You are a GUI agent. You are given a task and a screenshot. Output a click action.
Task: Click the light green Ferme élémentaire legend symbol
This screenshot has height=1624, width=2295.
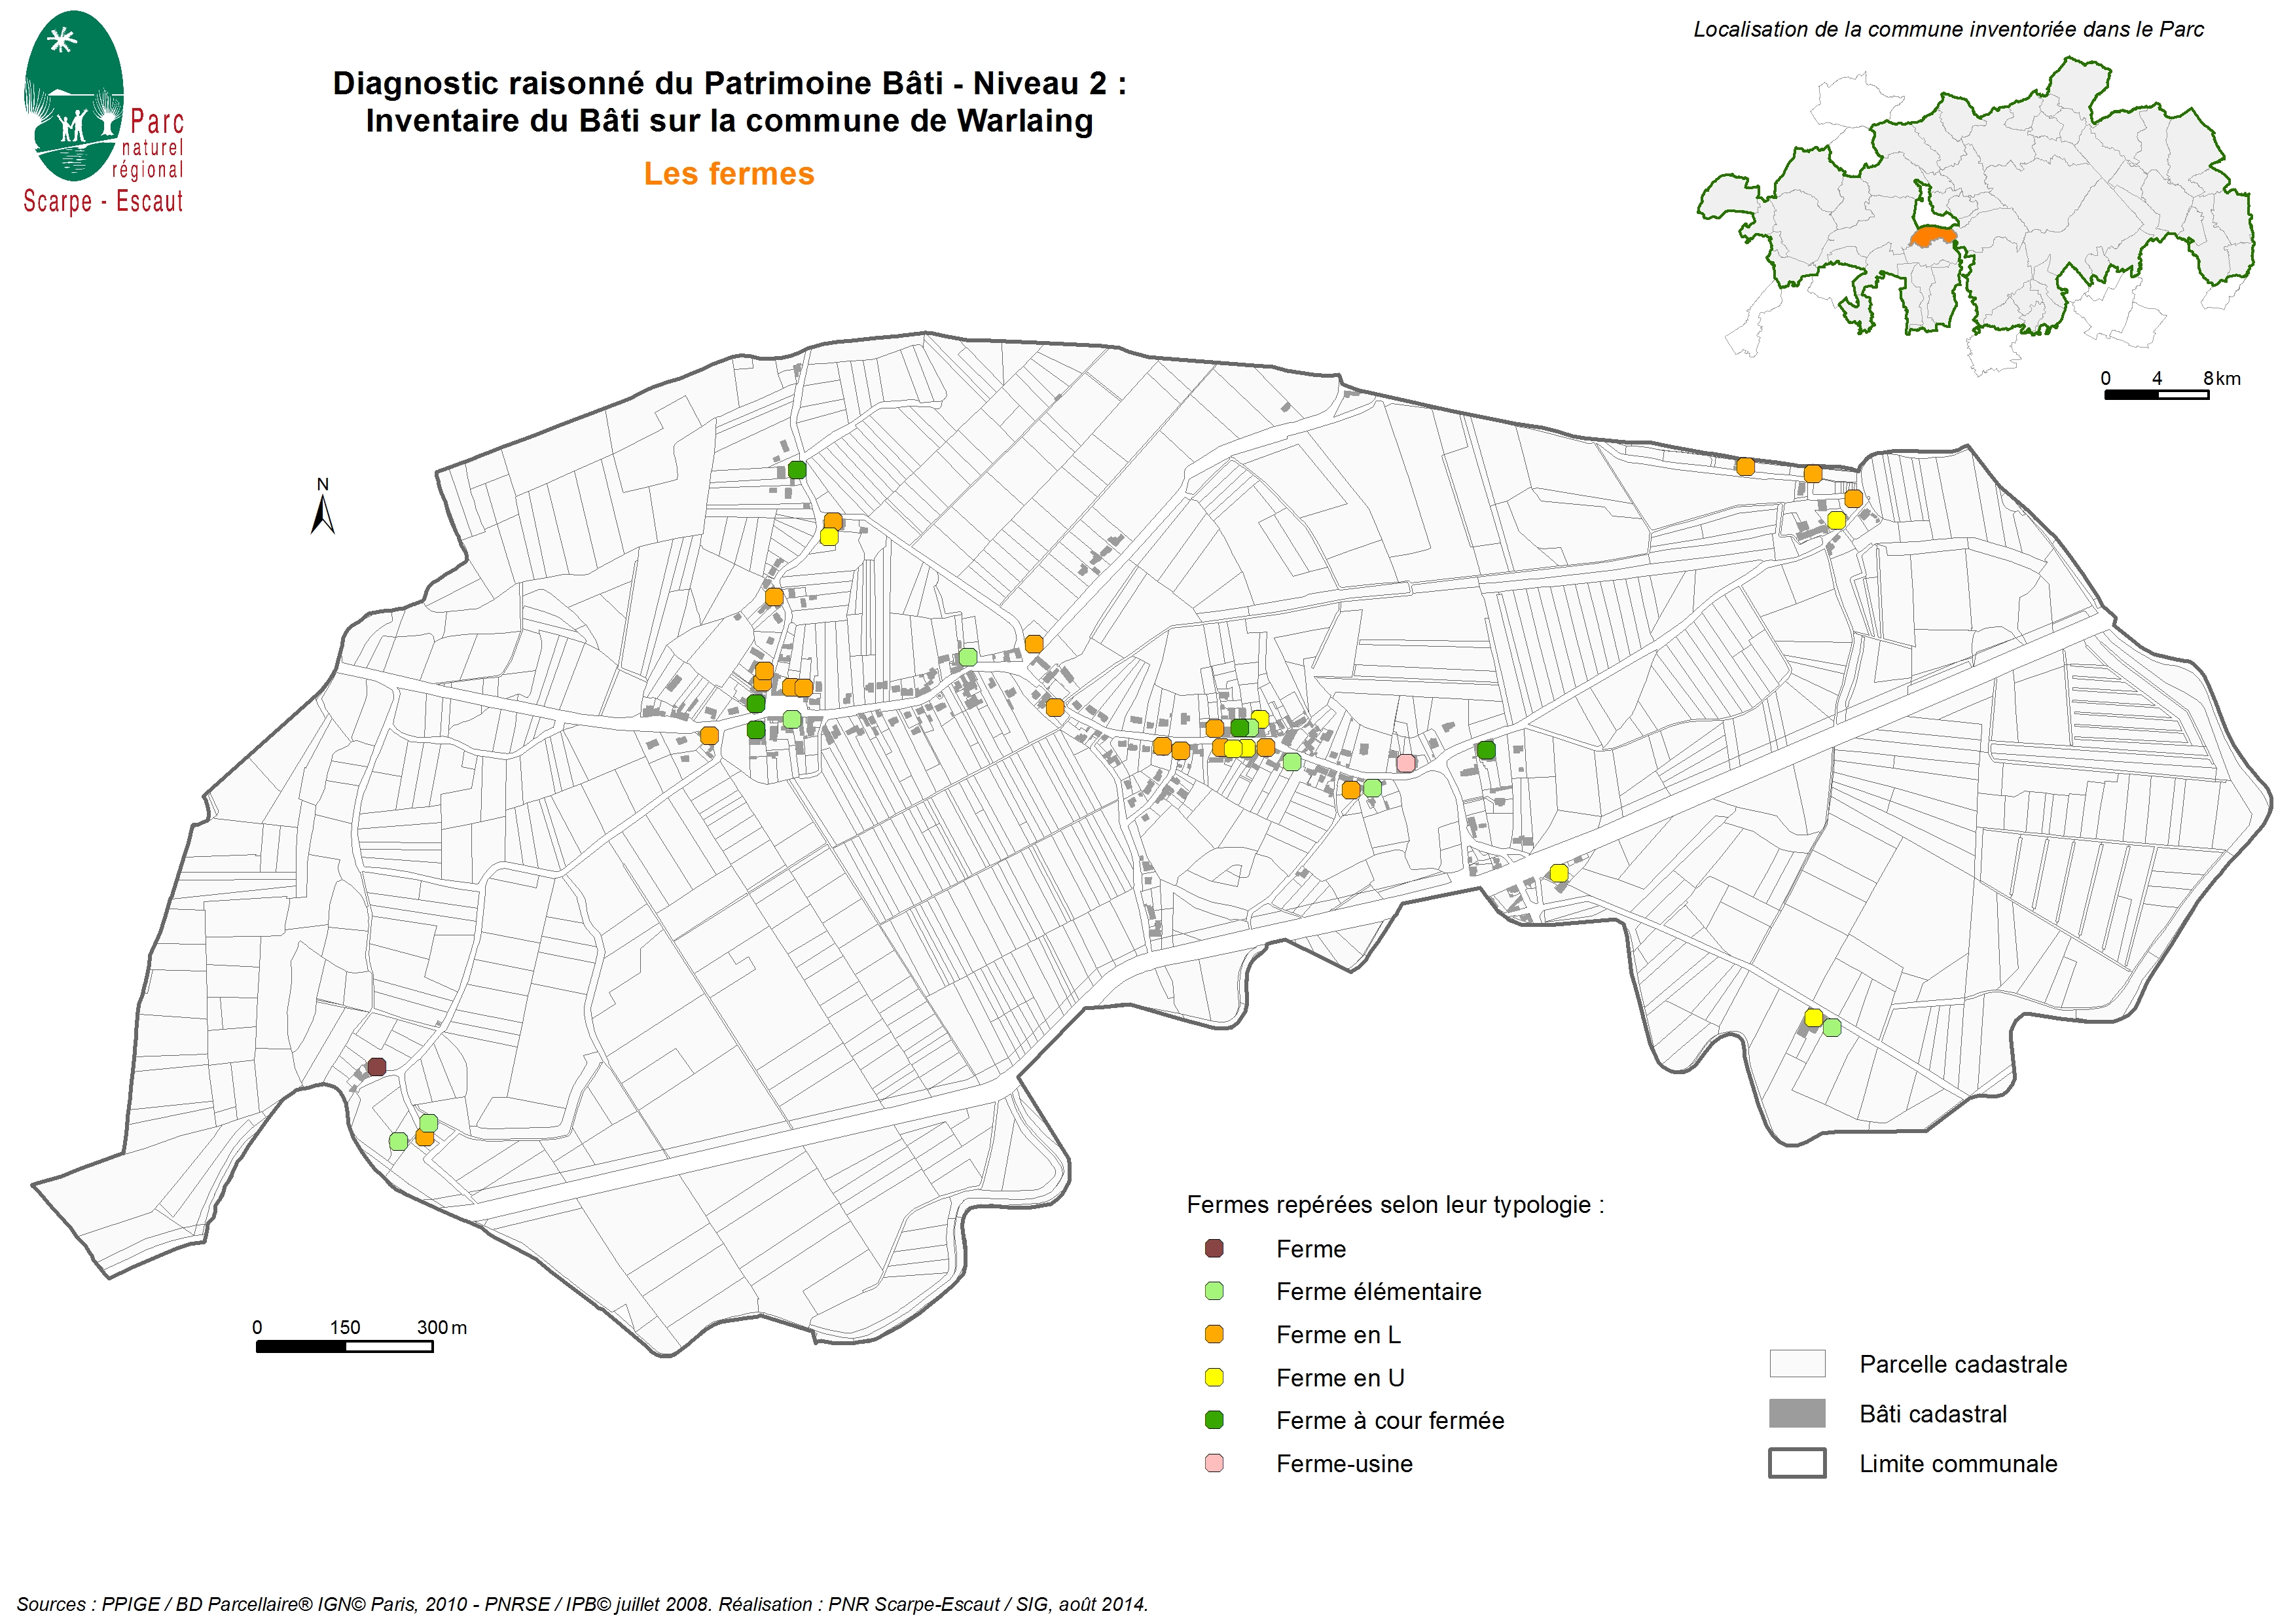pyautogui.click(x=1214, y=1291)
